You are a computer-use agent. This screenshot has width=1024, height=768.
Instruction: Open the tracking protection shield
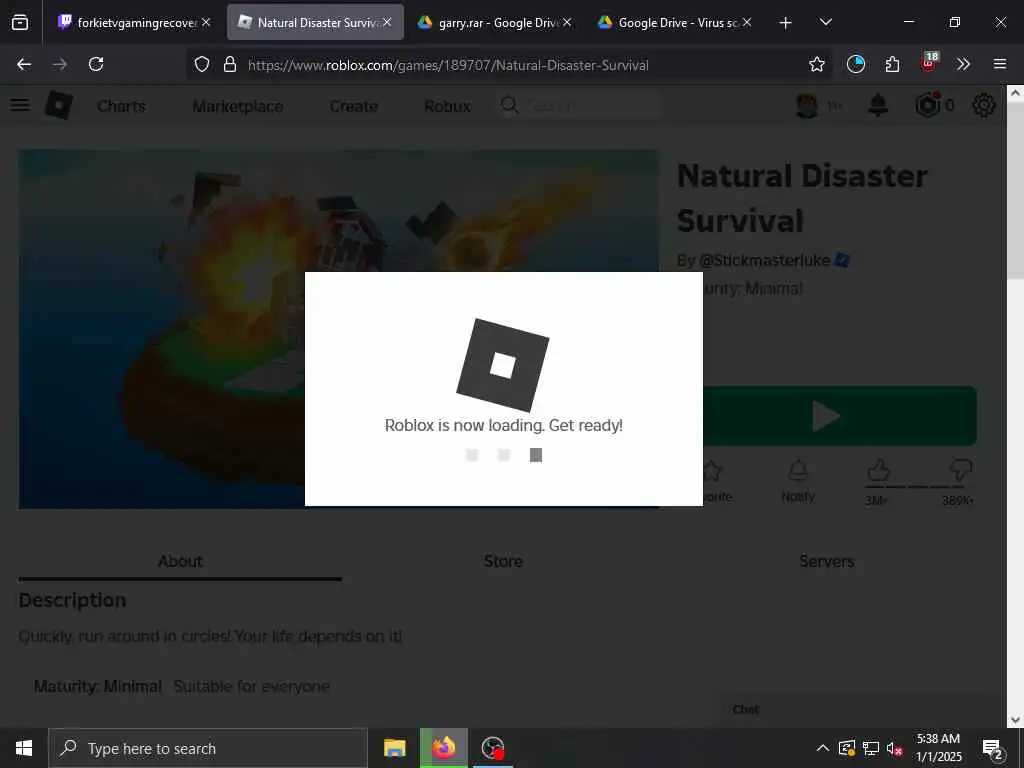[202, 64]
